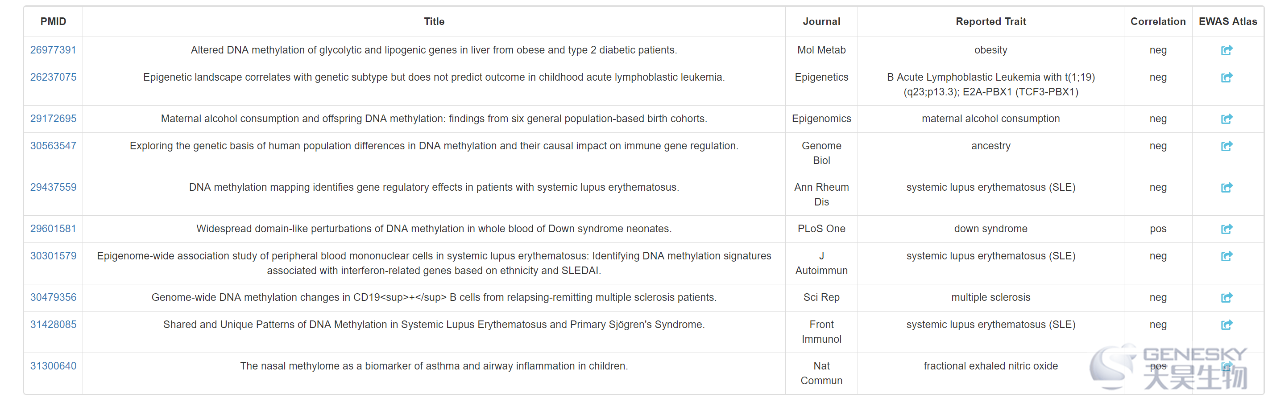
Task: Open PMID 29172695 link
Action: tap(53, 119)
